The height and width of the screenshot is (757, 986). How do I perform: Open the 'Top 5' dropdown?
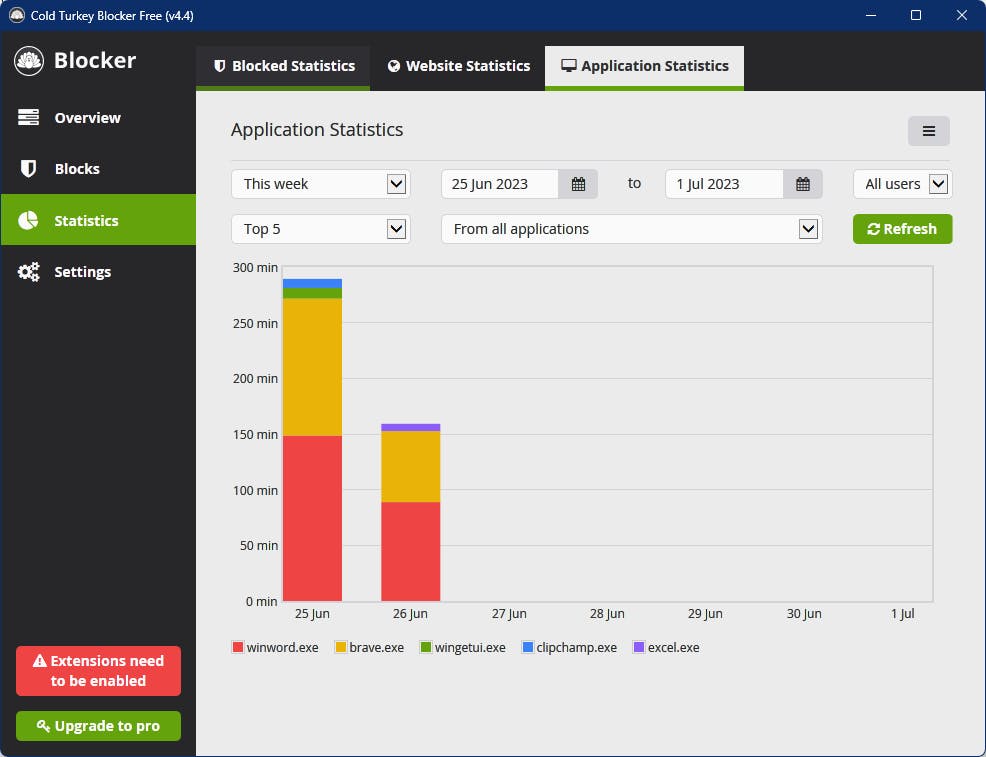(320, 229)
